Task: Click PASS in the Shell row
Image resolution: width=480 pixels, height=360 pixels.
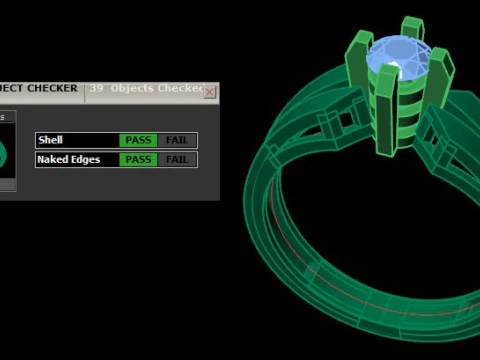Action: (138, 140)
